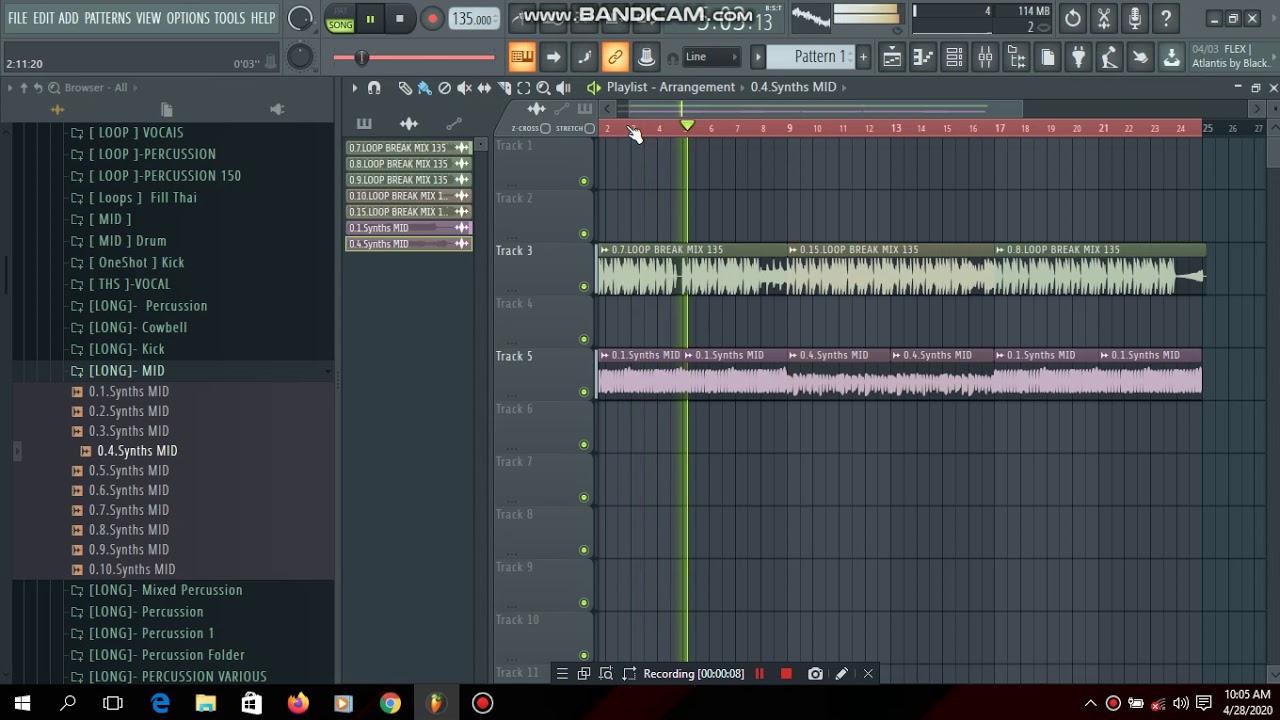
Task: Expand the [ LOOP ] VOCAlS folder
Action: 136,132
